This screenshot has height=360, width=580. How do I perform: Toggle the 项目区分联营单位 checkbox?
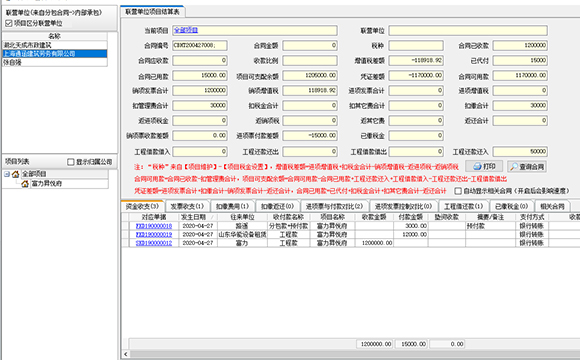pos(9,23)
